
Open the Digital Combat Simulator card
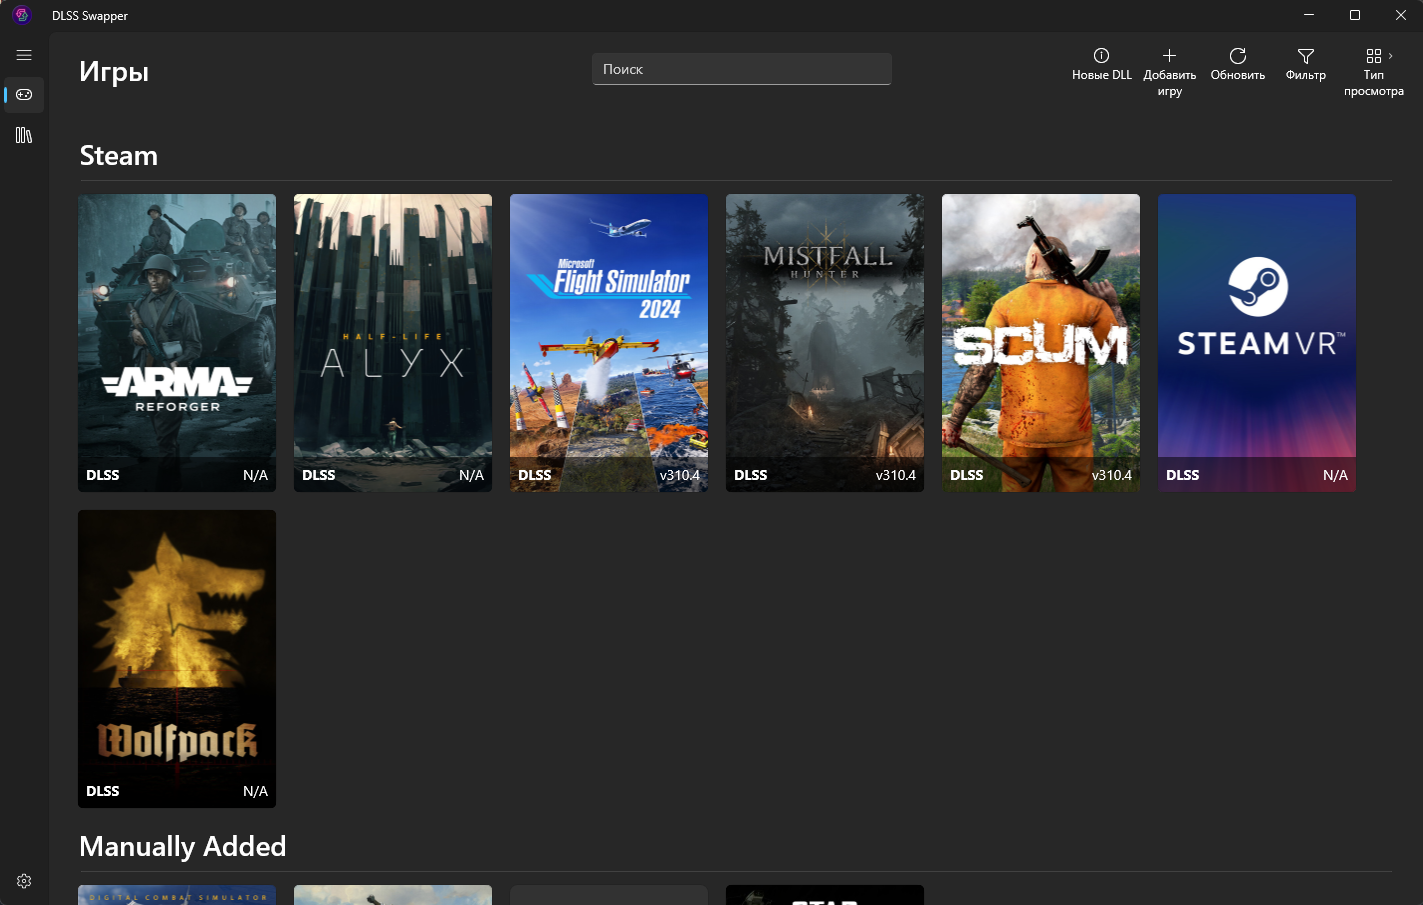coord(177,895)
